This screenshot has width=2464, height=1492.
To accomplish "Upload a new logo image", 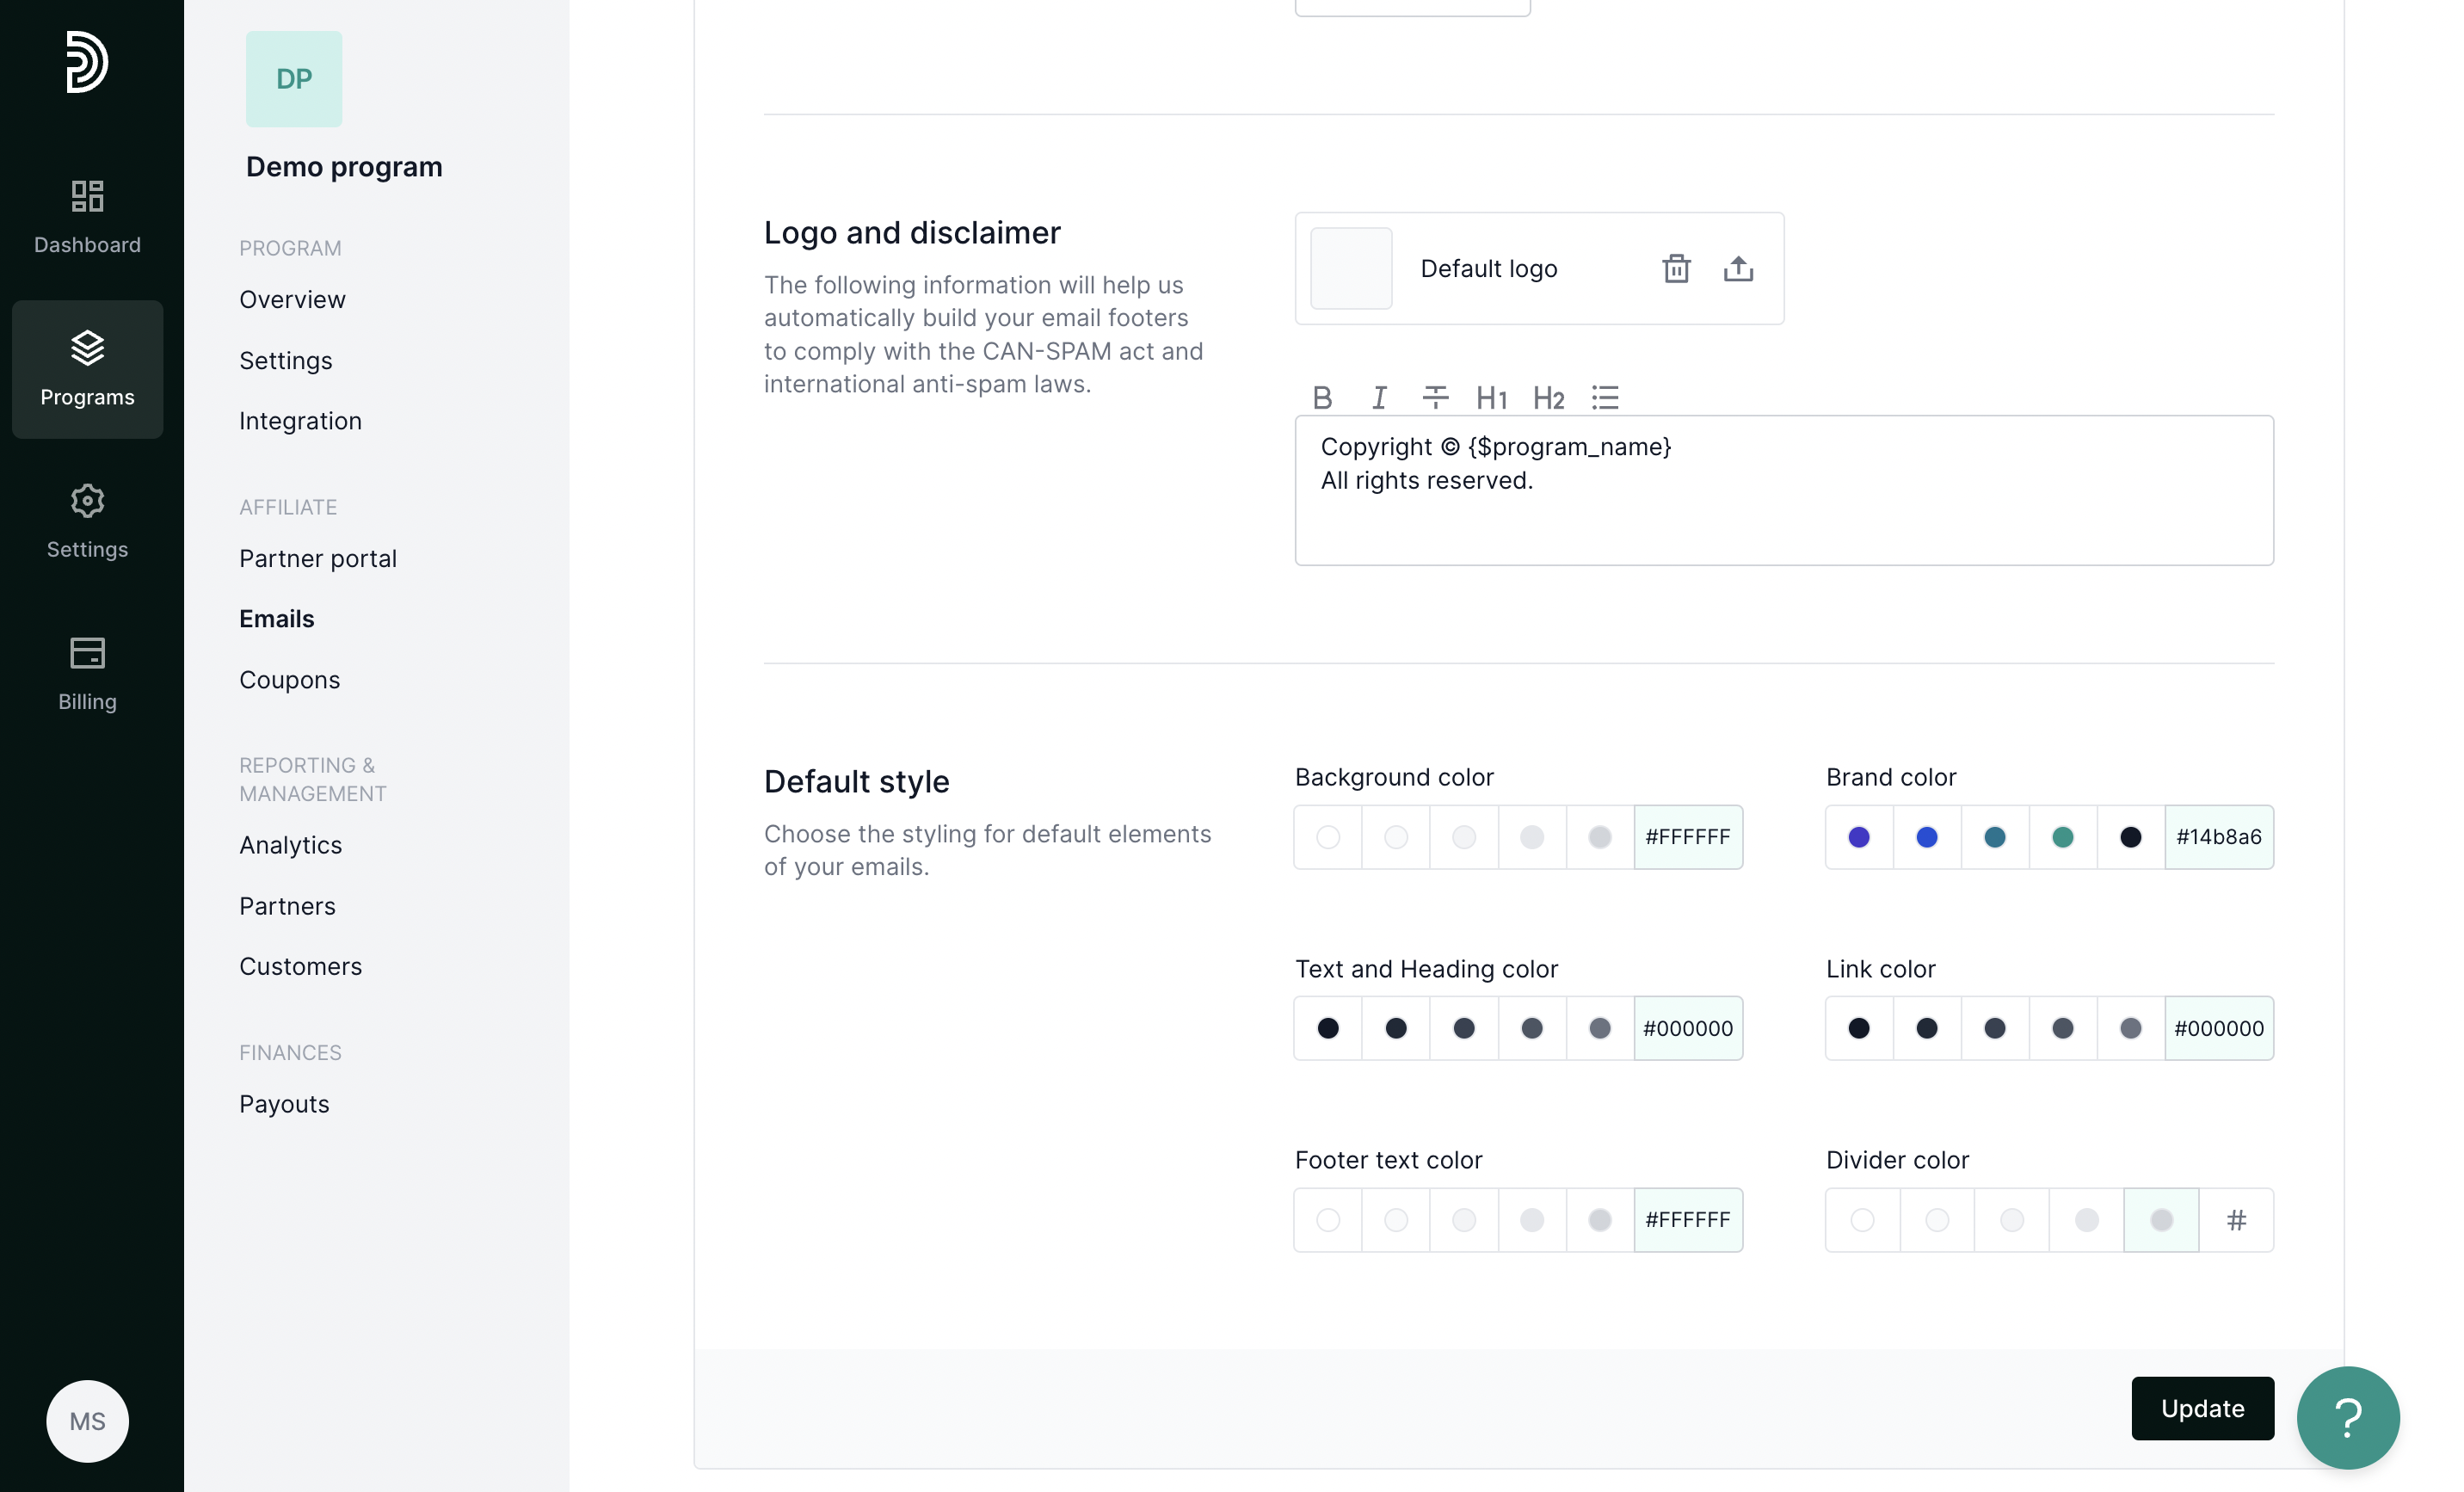I will [x=1738, y=268].
